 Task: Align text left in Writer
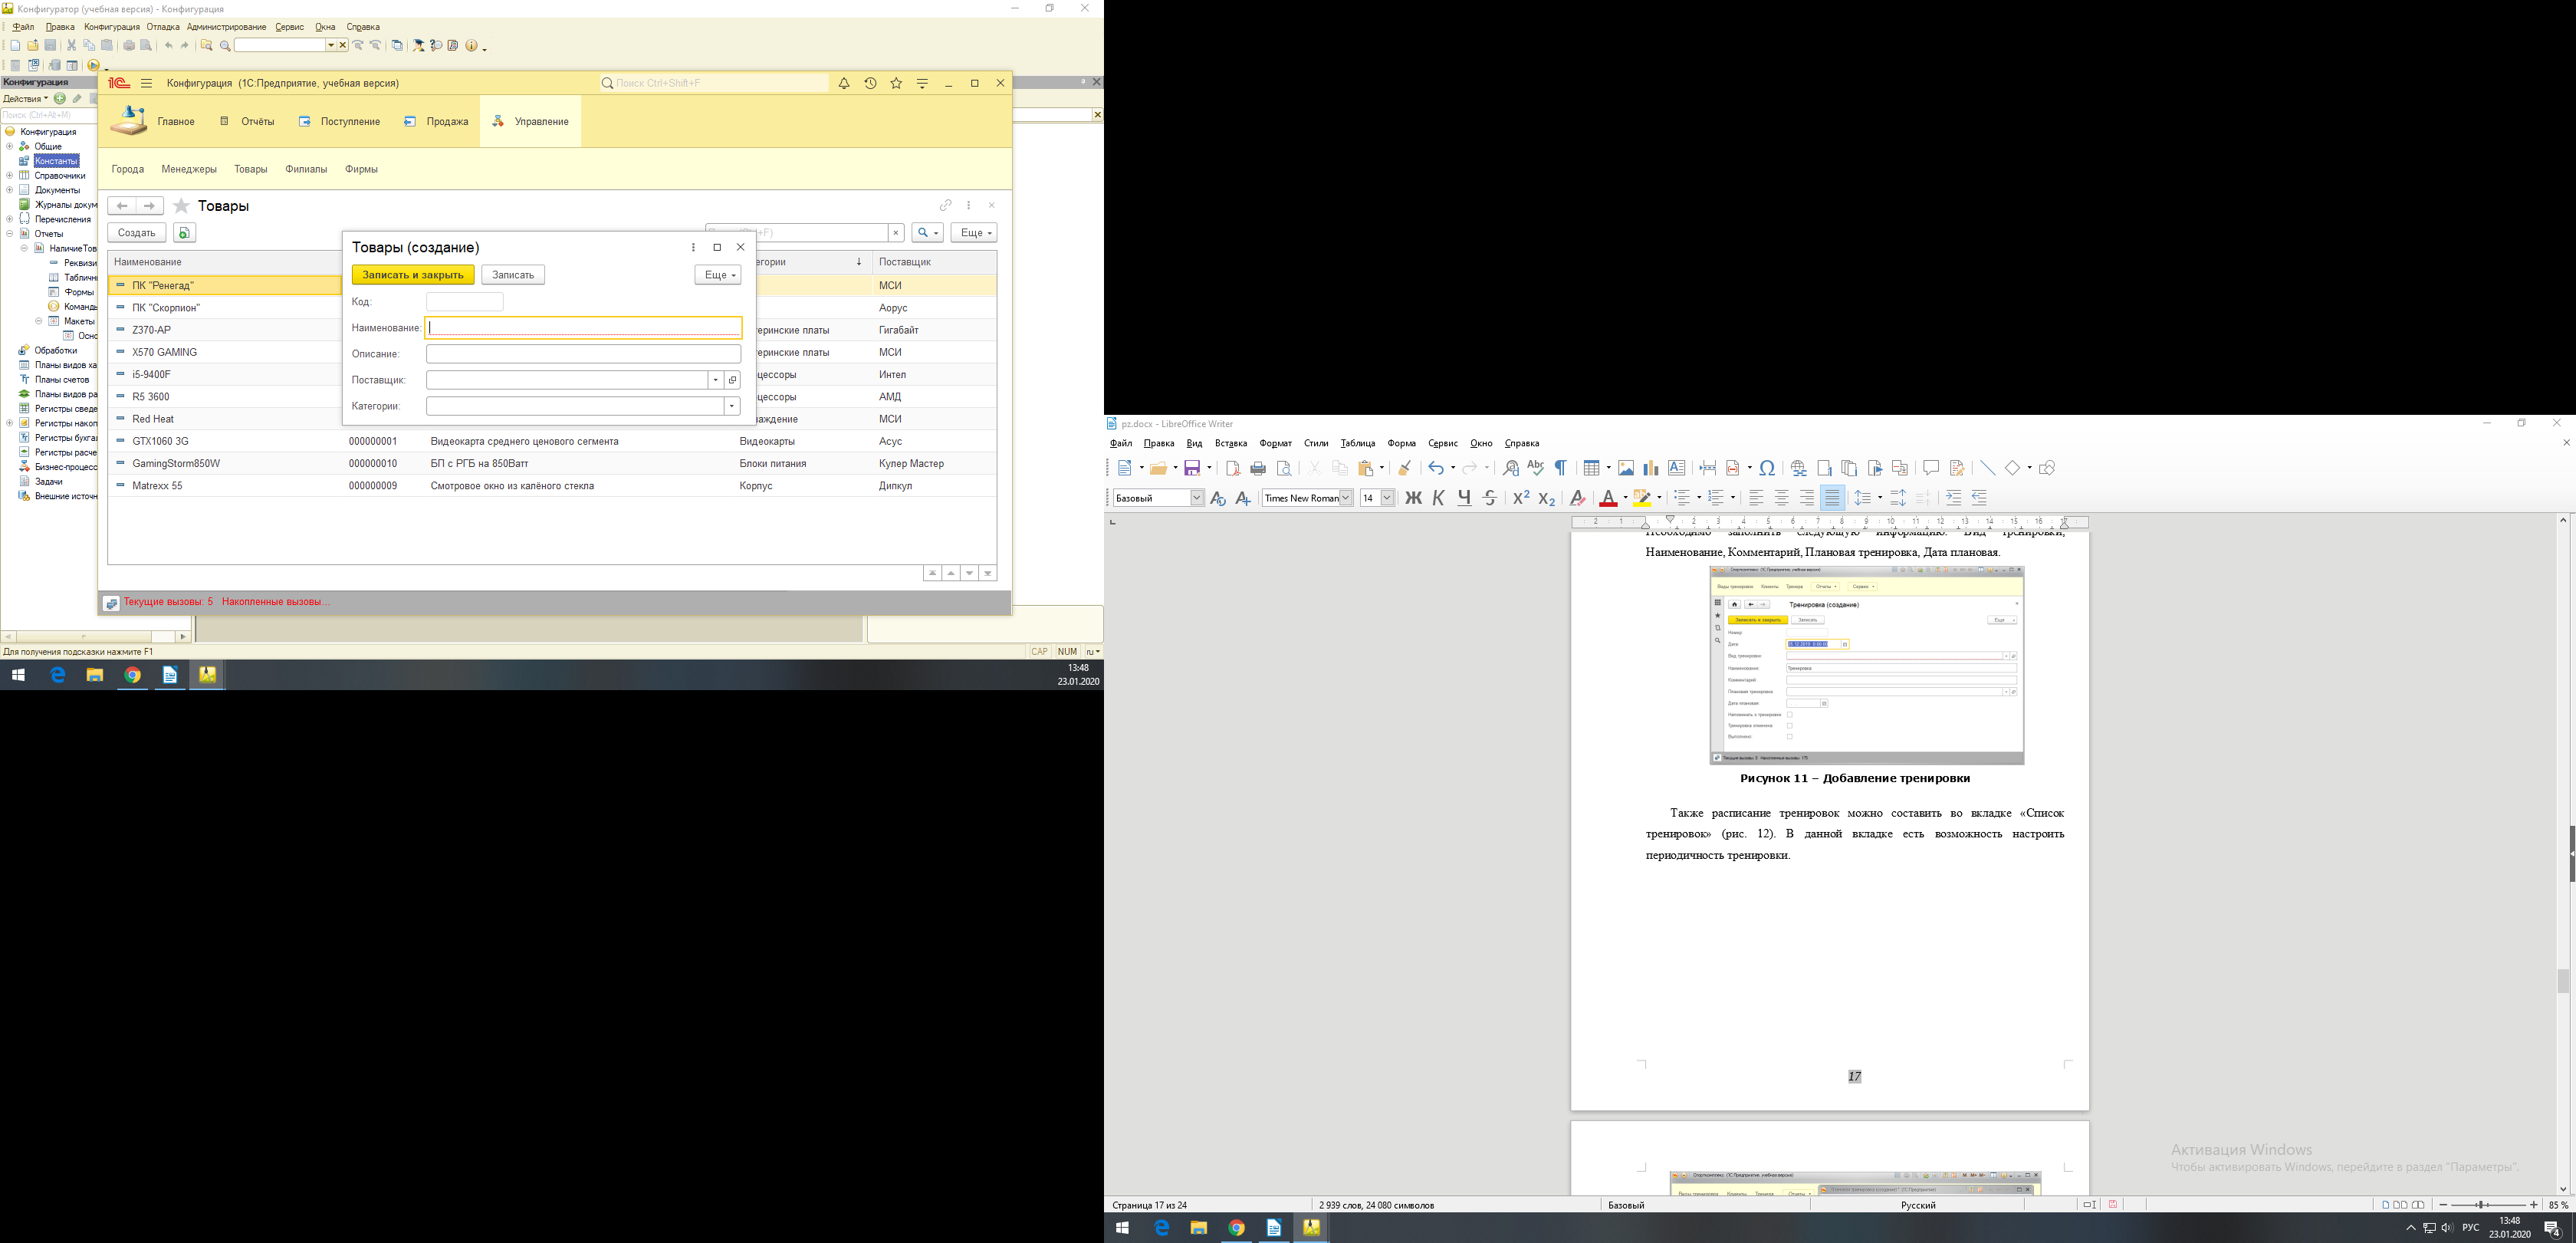1756,498
